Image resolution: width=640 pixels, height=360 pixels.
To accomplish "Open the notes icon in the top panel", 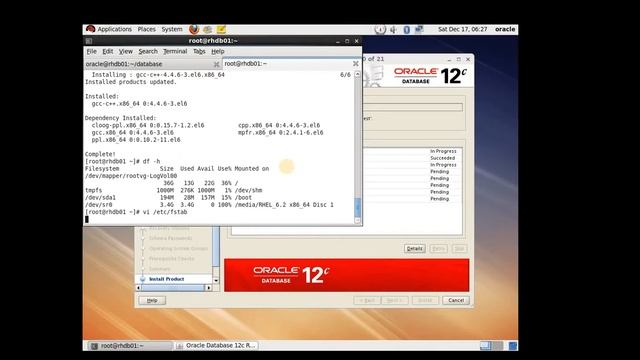I will [221, 29].
